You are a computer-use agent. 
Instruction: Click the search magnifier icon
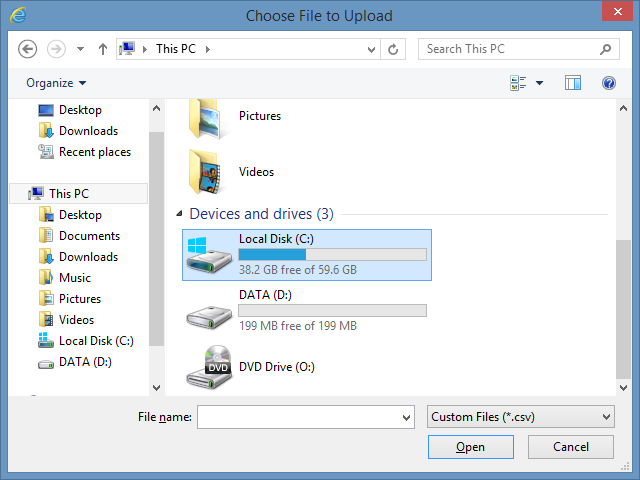click(605, 49)
